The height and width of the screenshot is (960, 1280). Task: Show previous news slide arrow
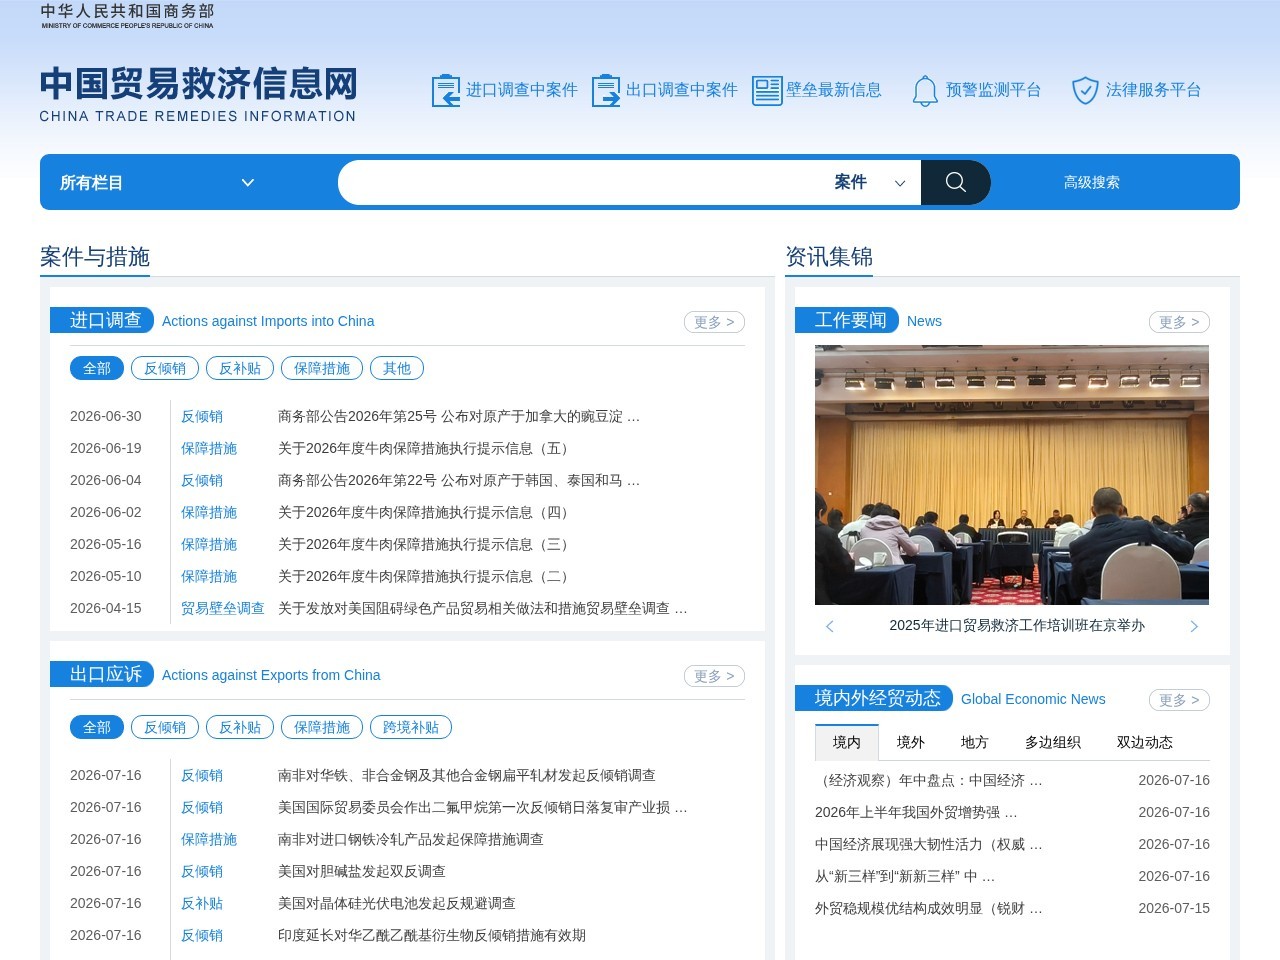(829, 626)
